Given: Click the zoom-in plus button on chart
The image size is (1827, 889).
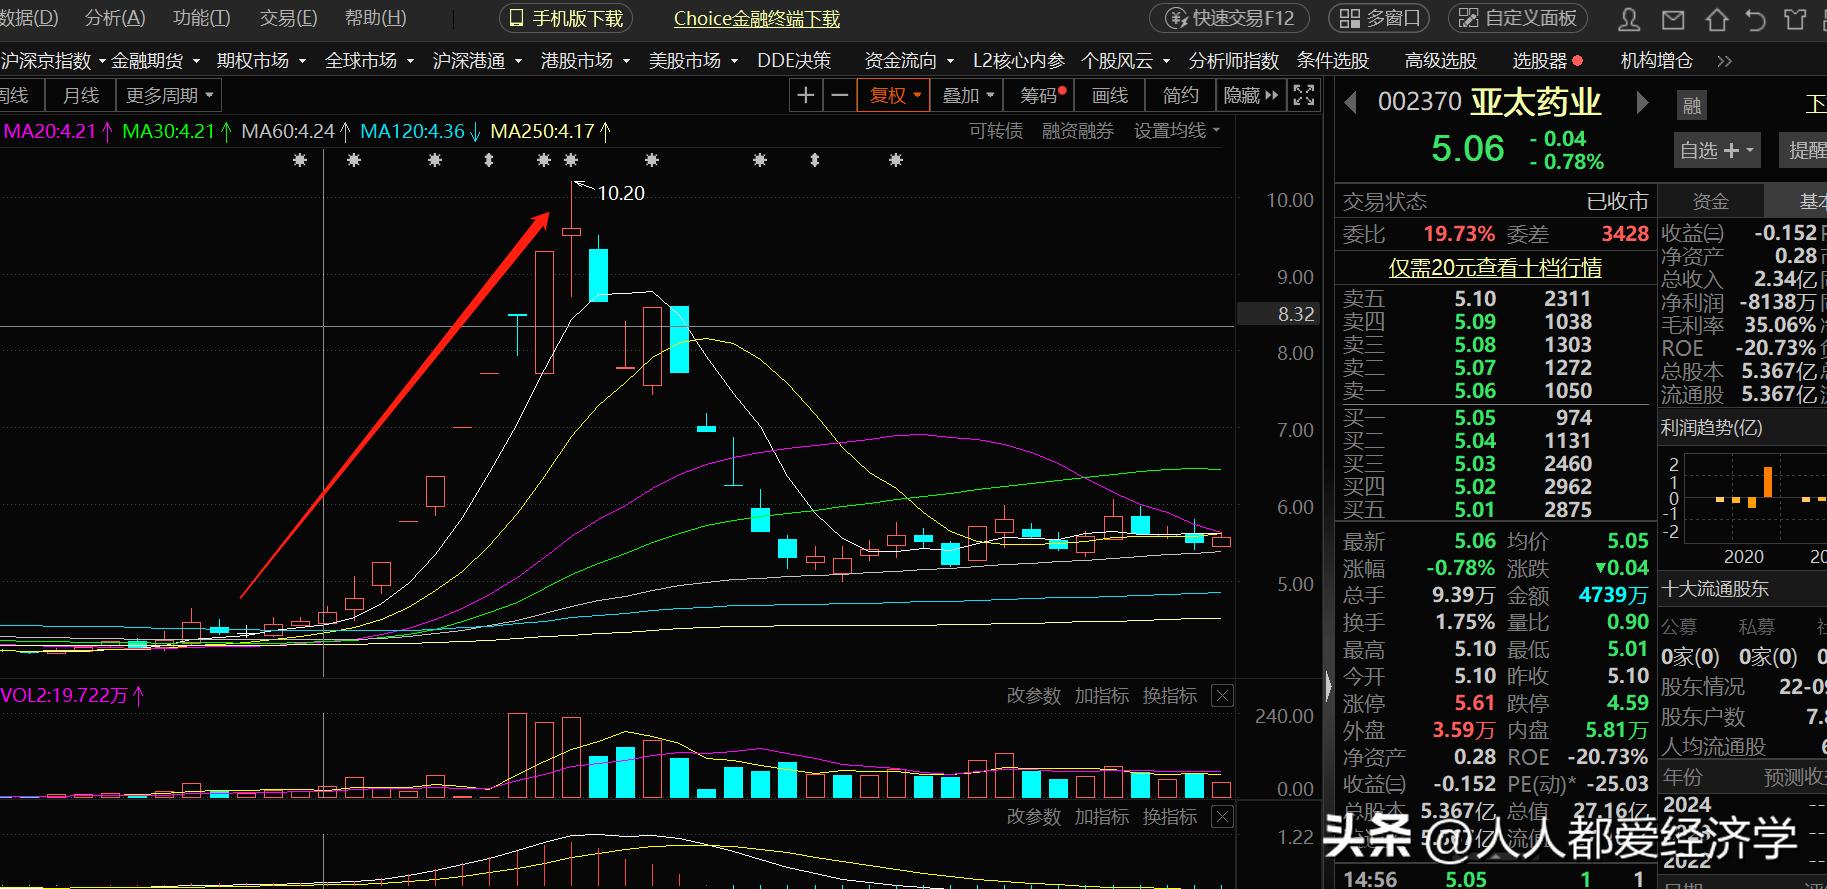Looking at the screenshot, I should click(x=805, y=95).
